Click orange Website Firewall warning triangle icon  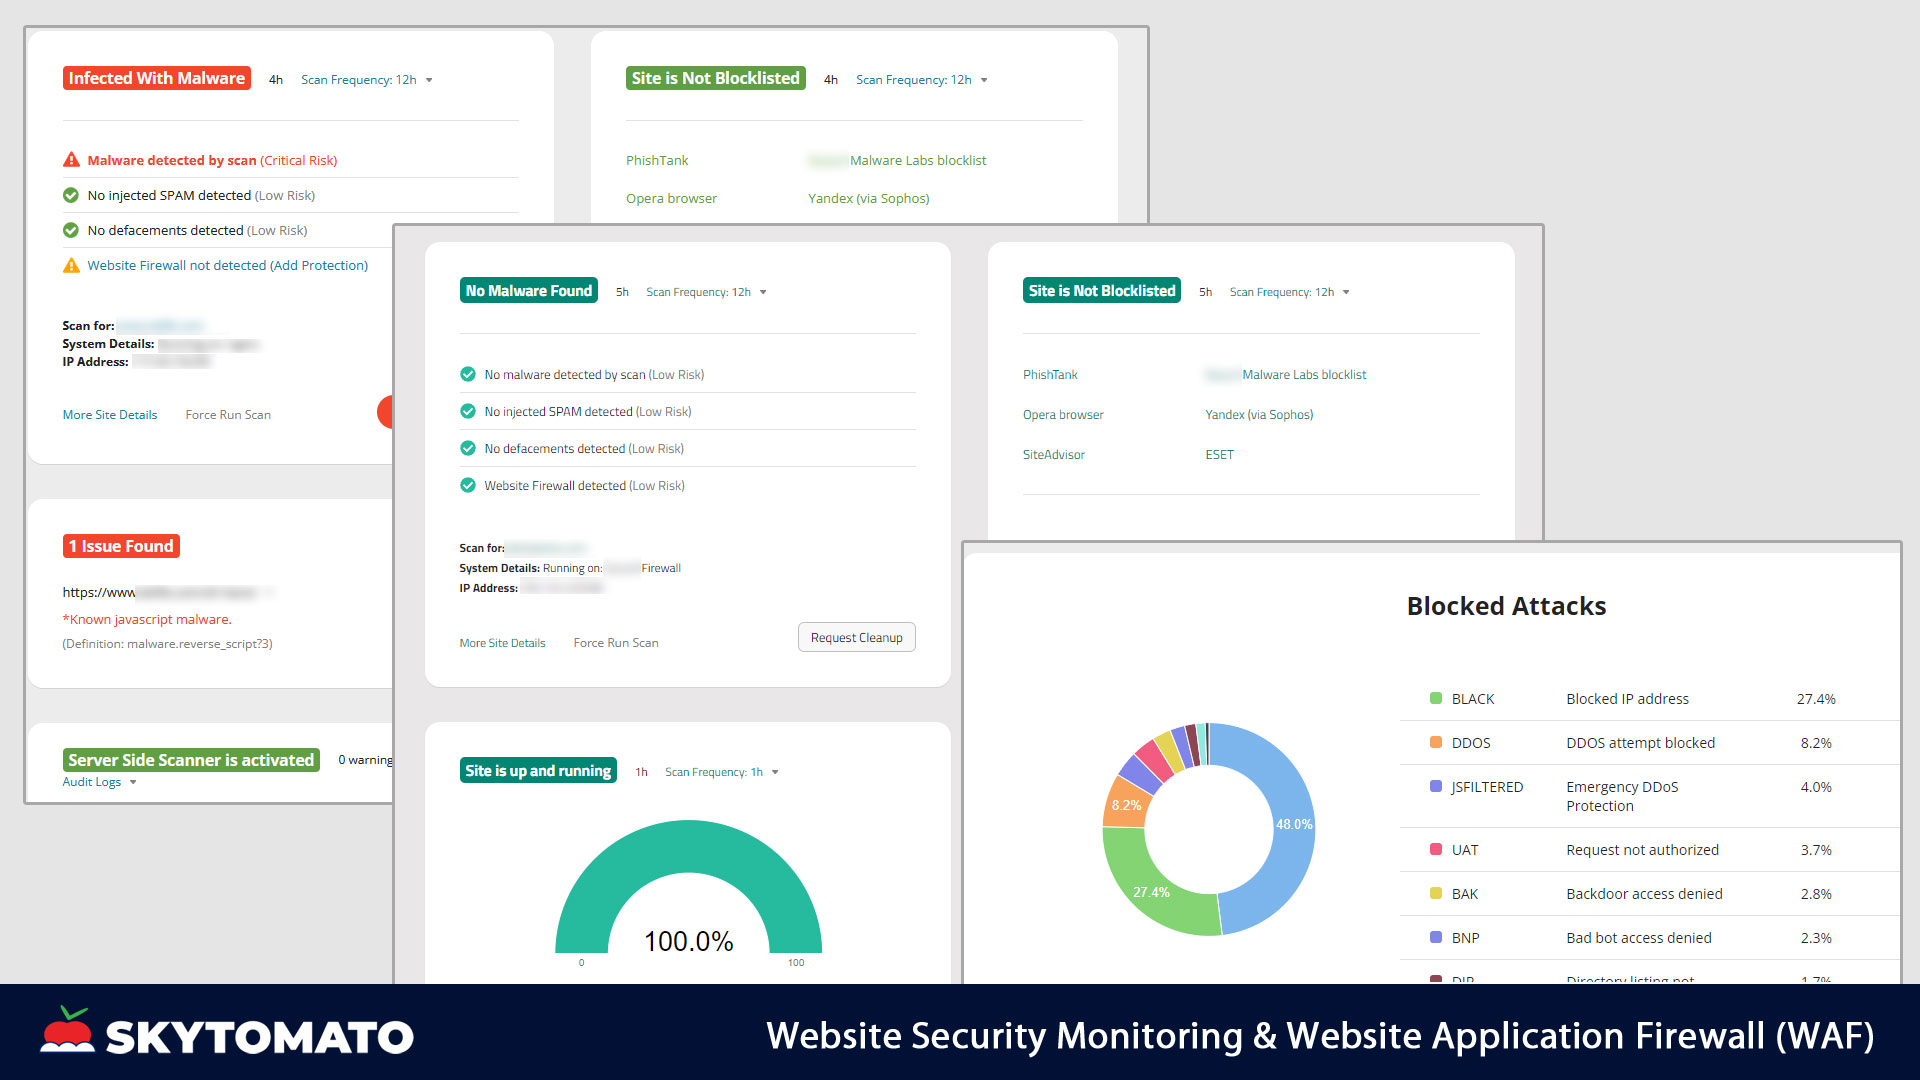(x=71, y=266)
